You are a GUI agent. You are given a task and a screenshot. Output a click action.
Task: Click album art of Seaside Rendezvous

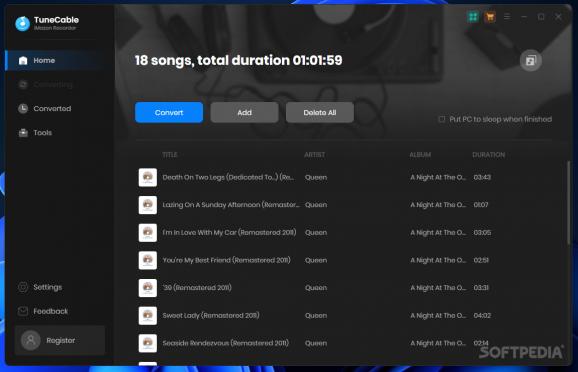(148, 343)
